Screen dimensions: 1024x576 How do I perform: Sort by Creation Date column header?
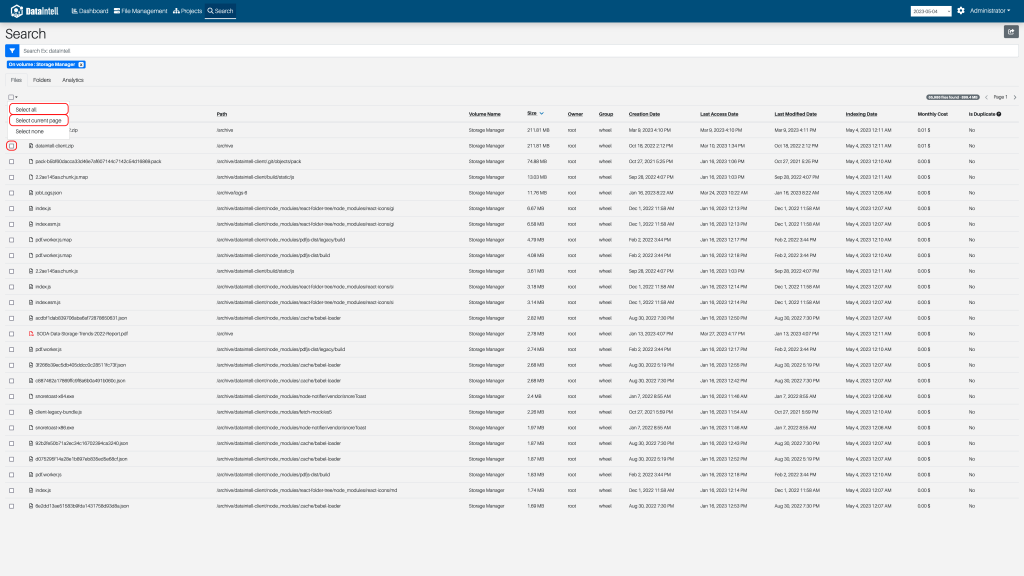click(x=644, y=114)
